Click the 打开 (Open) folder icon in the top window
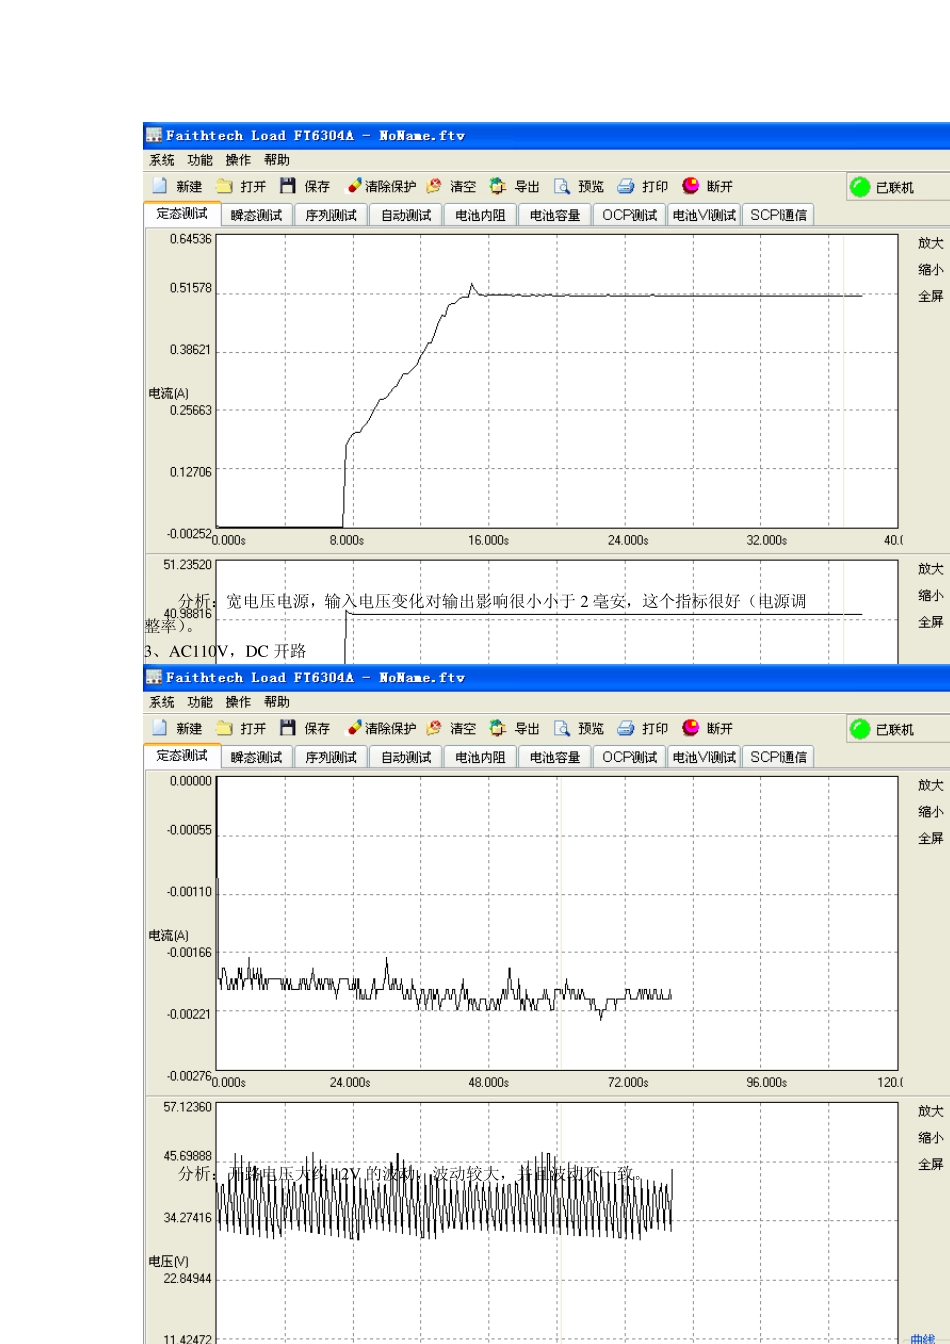 (225, 186)
